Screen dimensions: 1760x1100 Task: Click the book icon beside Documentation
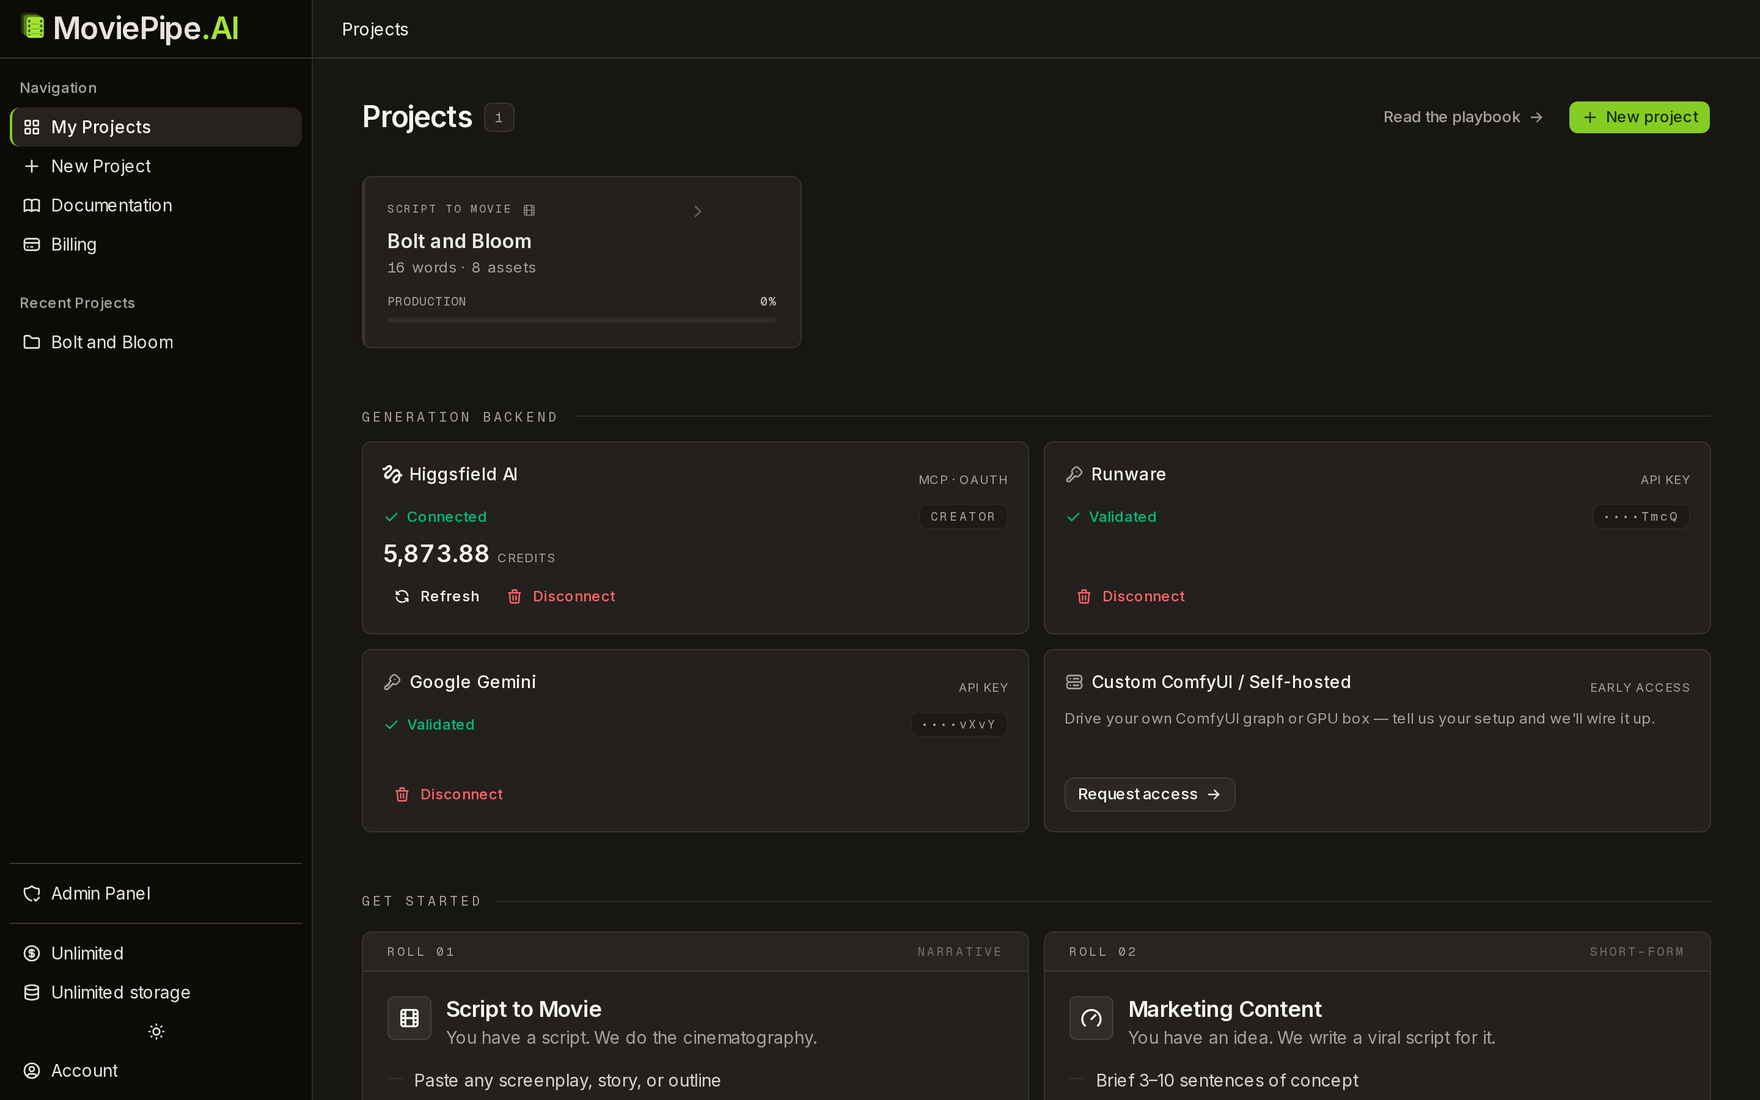point(32,205)
